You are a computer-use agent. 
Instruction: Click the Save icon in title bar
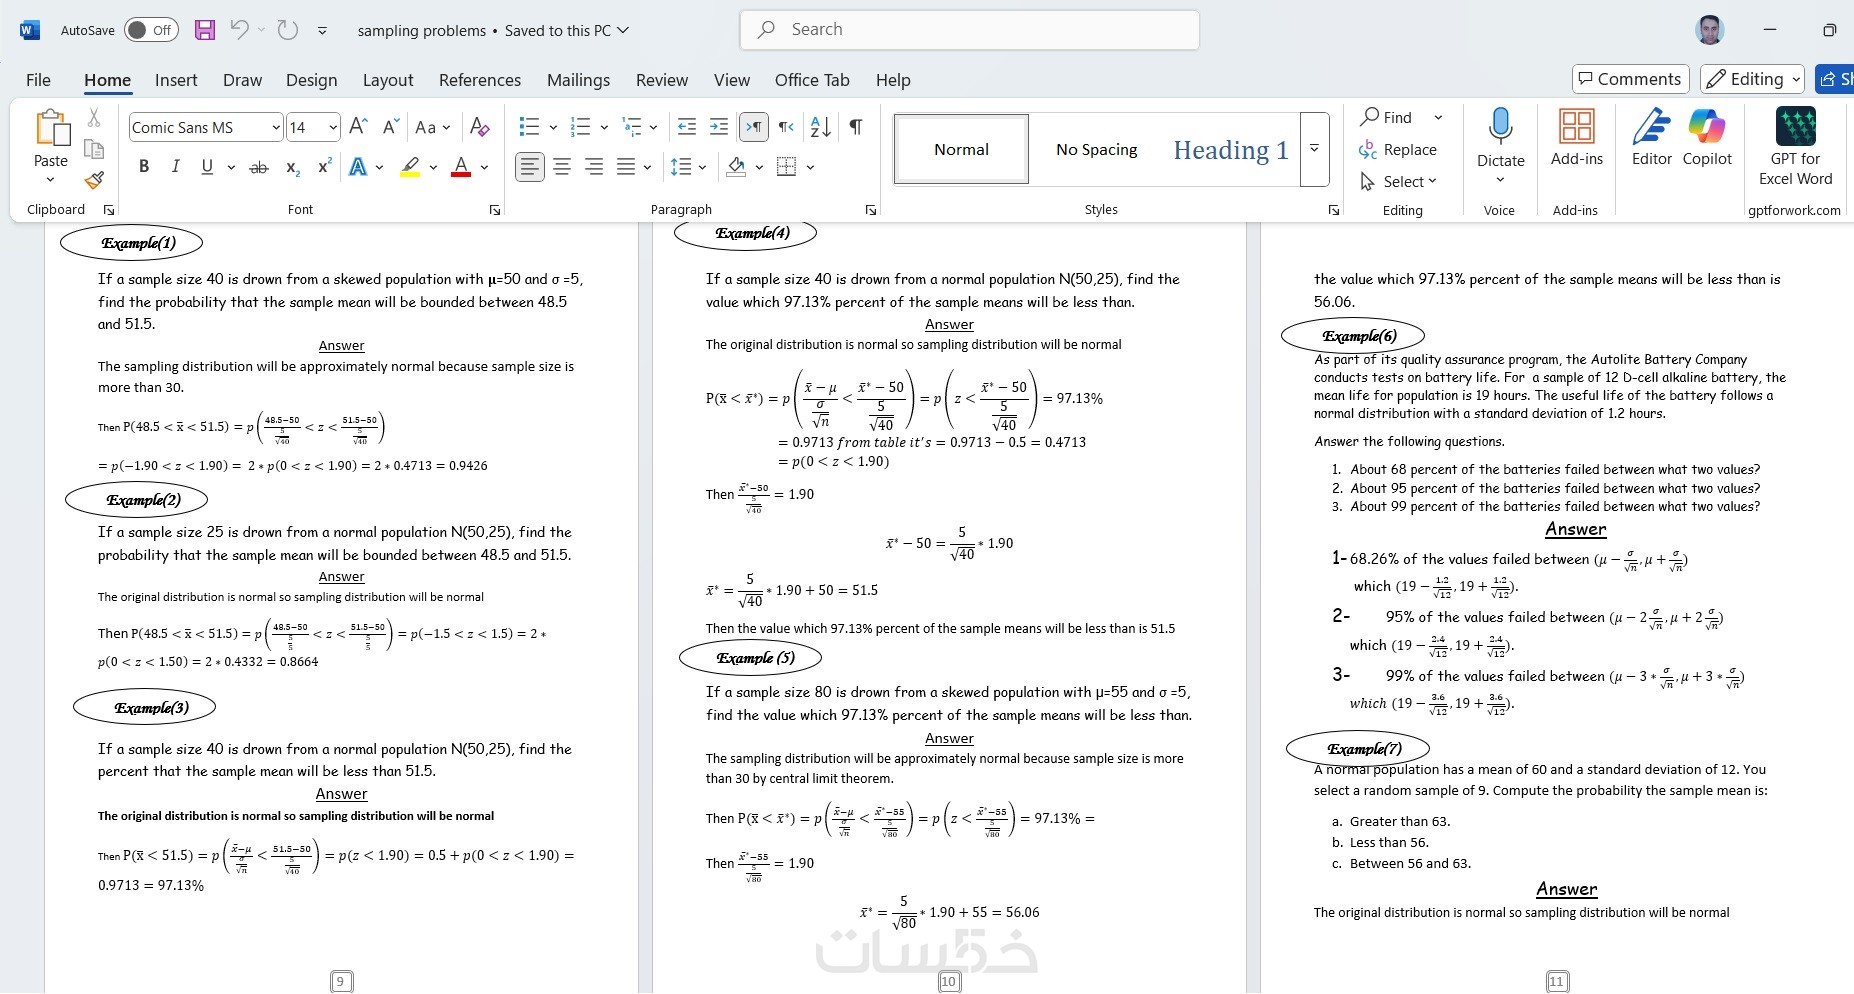pyautogui.click(x=205, y=30)
